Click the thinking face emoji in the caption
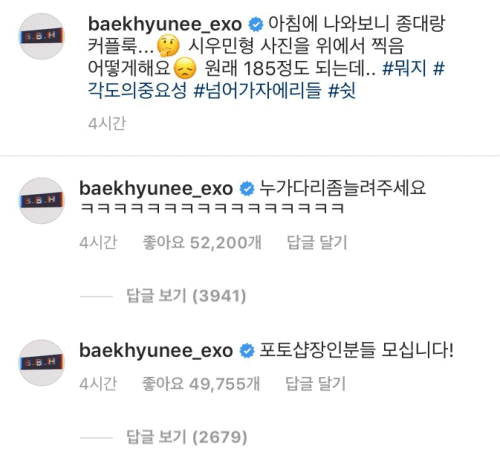The height and width of the screenshot is (458, 500). pos(168,46)
